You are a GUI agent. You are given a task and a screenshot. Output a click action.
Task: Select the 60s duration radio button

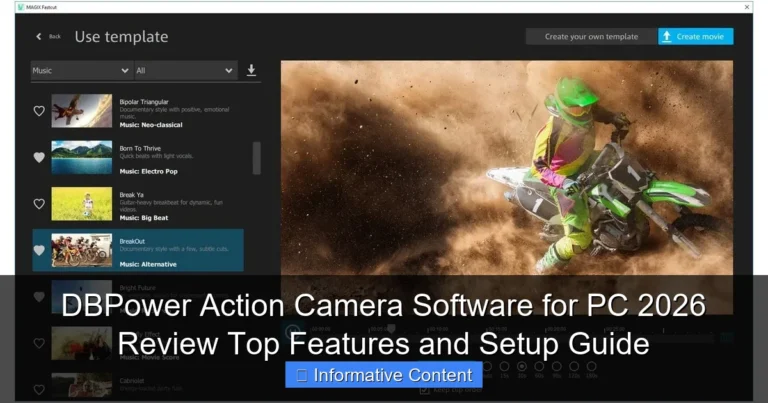[539, 366]
